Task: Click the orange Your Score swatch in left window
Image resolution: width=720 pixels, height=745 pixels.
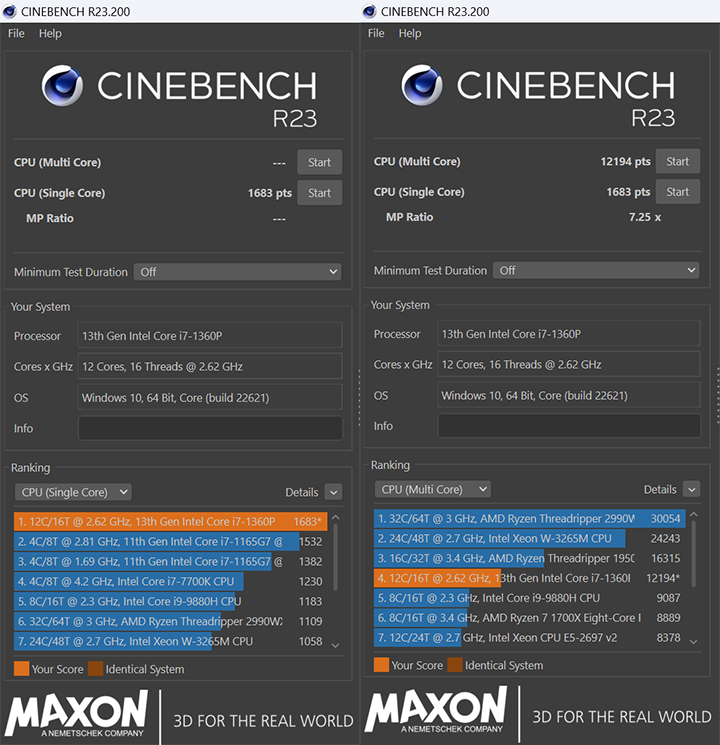Action: [x=21, y=668]
